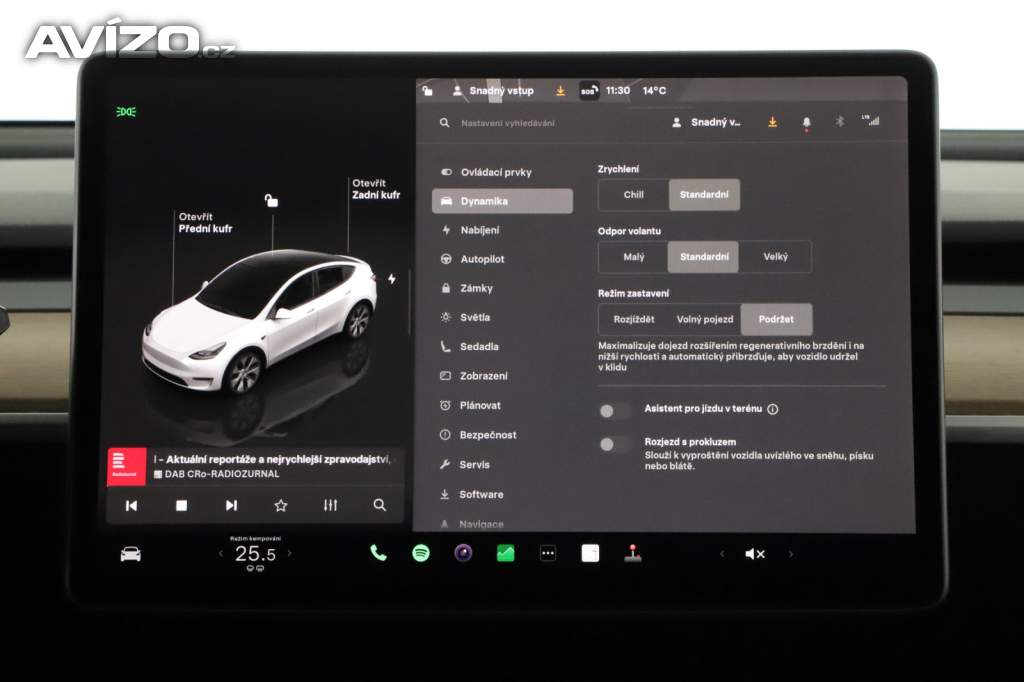Open the media equalizer settings icon
Screen dimensions: 1024x682
click(x=330, y=505)
